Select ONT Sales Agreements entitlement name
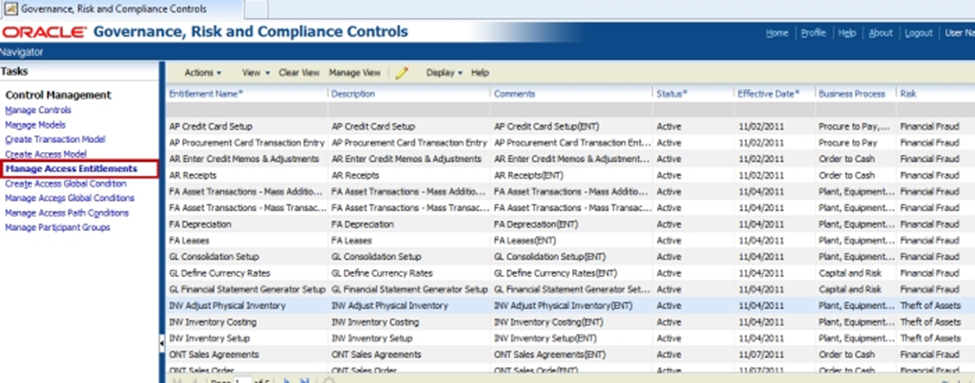The width and height of the screenshot is (975, 383). point(214,354)
